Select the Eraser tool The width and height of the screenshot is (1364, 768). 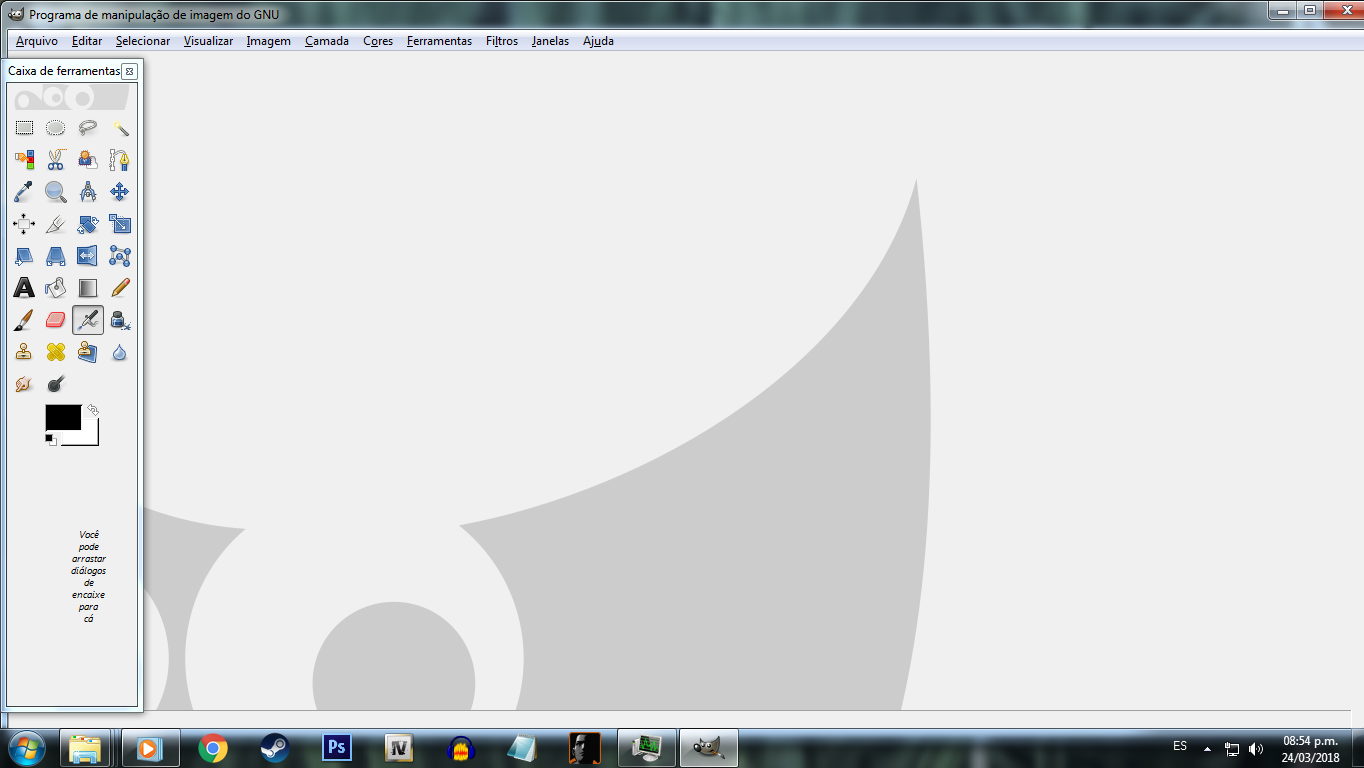(x=56, y=320)
